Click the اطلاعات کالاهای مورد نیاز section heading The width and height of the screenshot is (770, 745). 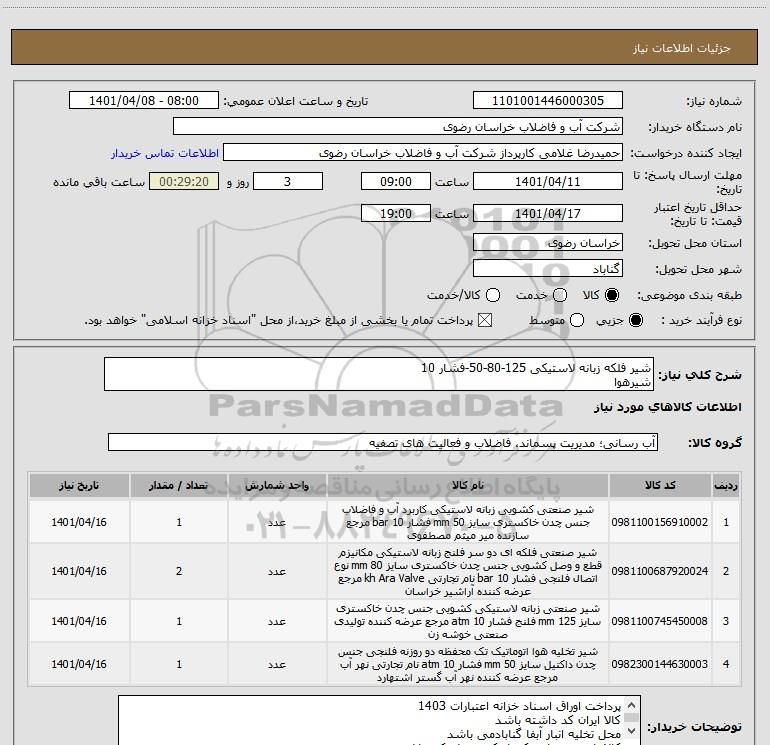tap(668, 407)
